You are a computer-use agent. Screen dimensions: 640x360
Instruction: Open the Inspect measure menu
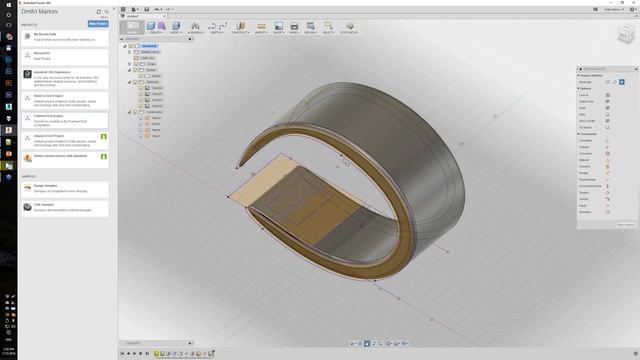pos(261,28)
